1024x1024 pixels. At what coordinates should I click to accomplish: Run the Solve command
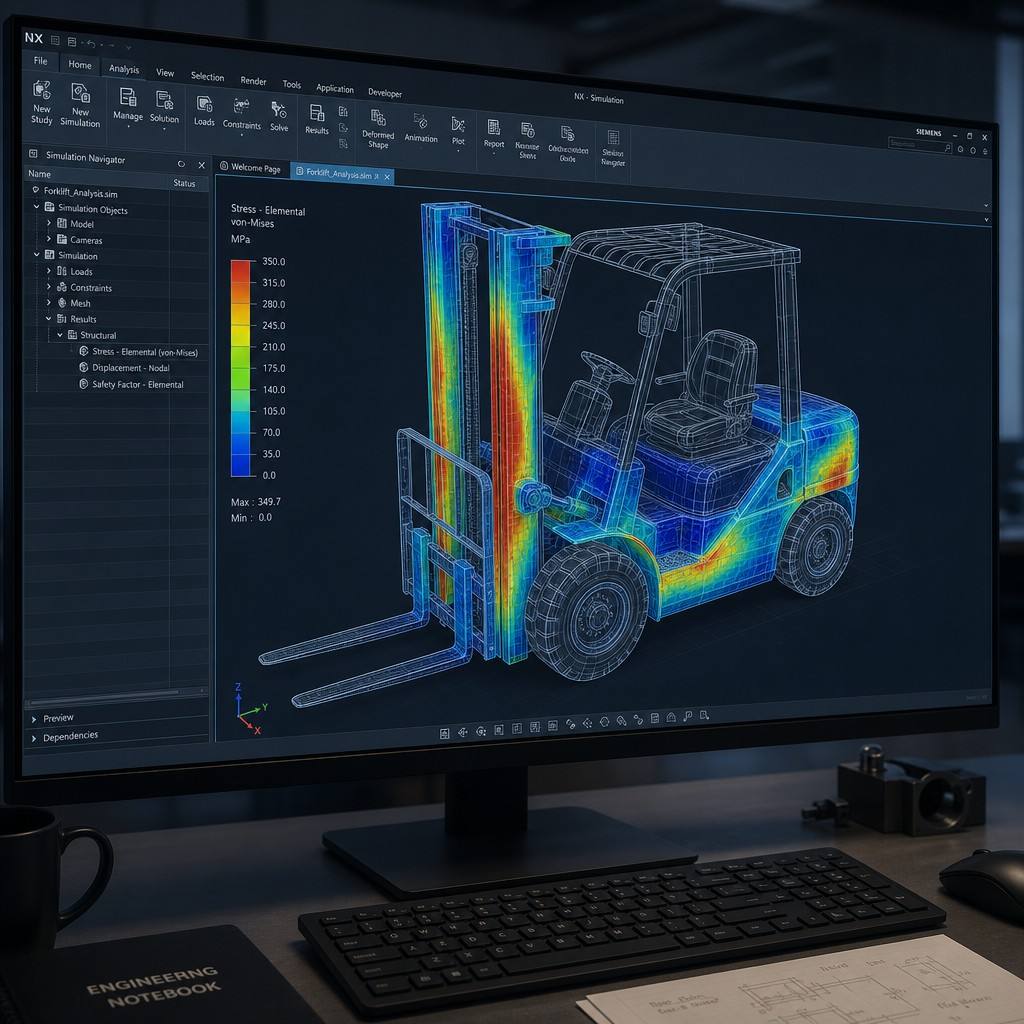coord(279,116)
